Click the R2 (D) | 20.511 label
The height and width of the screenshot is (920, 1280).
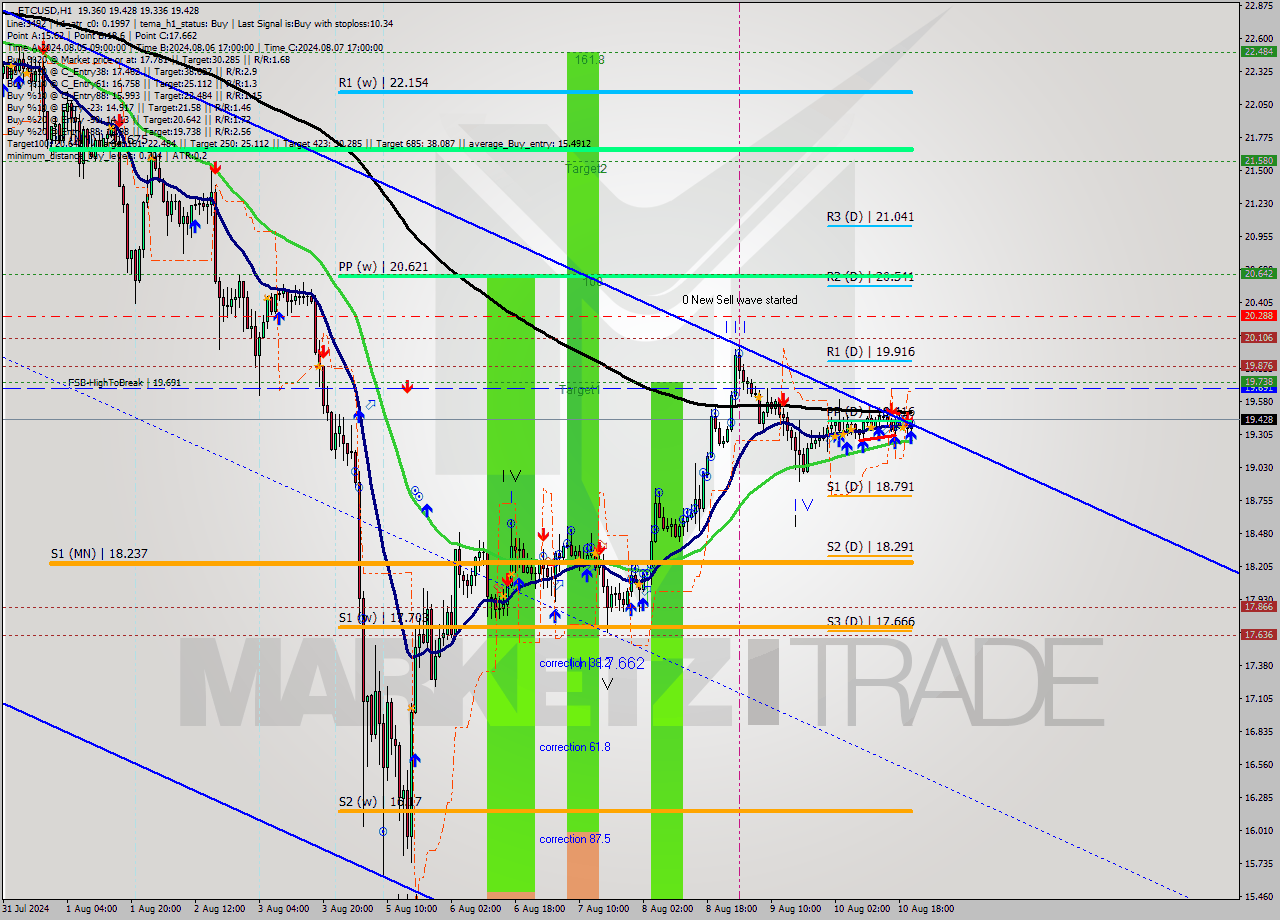870,276
